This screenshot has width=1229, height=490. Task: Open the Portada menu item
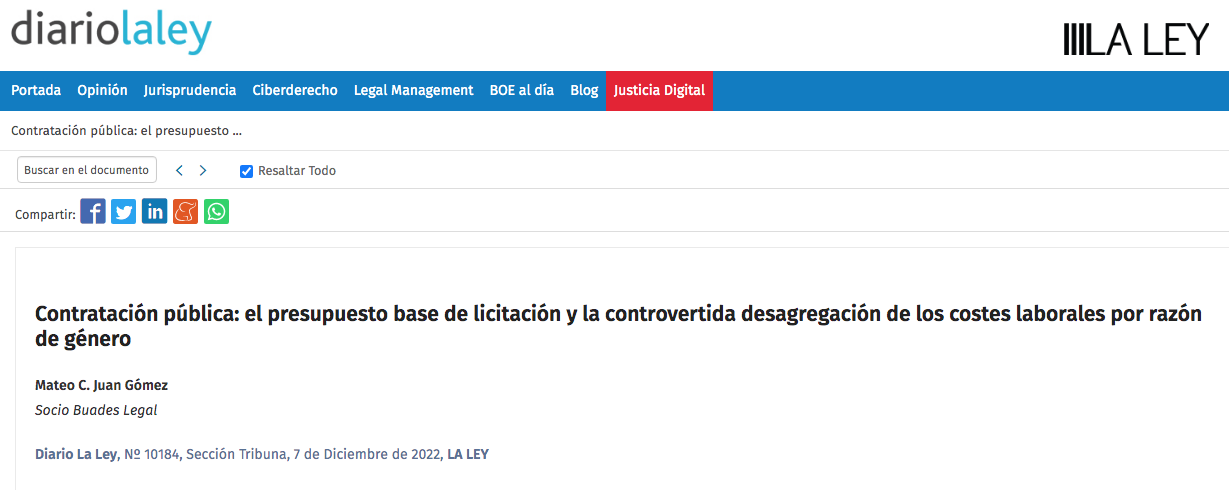click(x=36, y=90)
